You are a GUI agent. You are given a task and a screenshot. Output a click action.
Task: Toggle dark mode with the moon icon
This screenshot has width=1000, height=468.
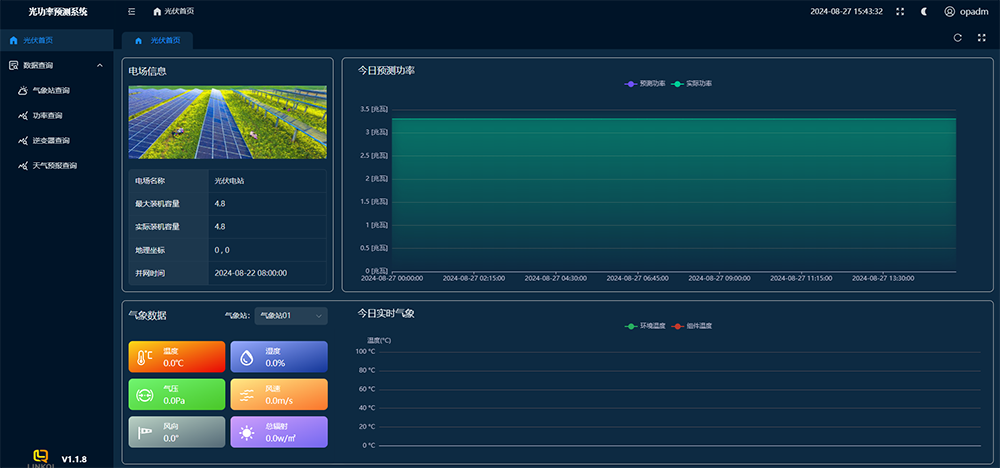(924, 11)
